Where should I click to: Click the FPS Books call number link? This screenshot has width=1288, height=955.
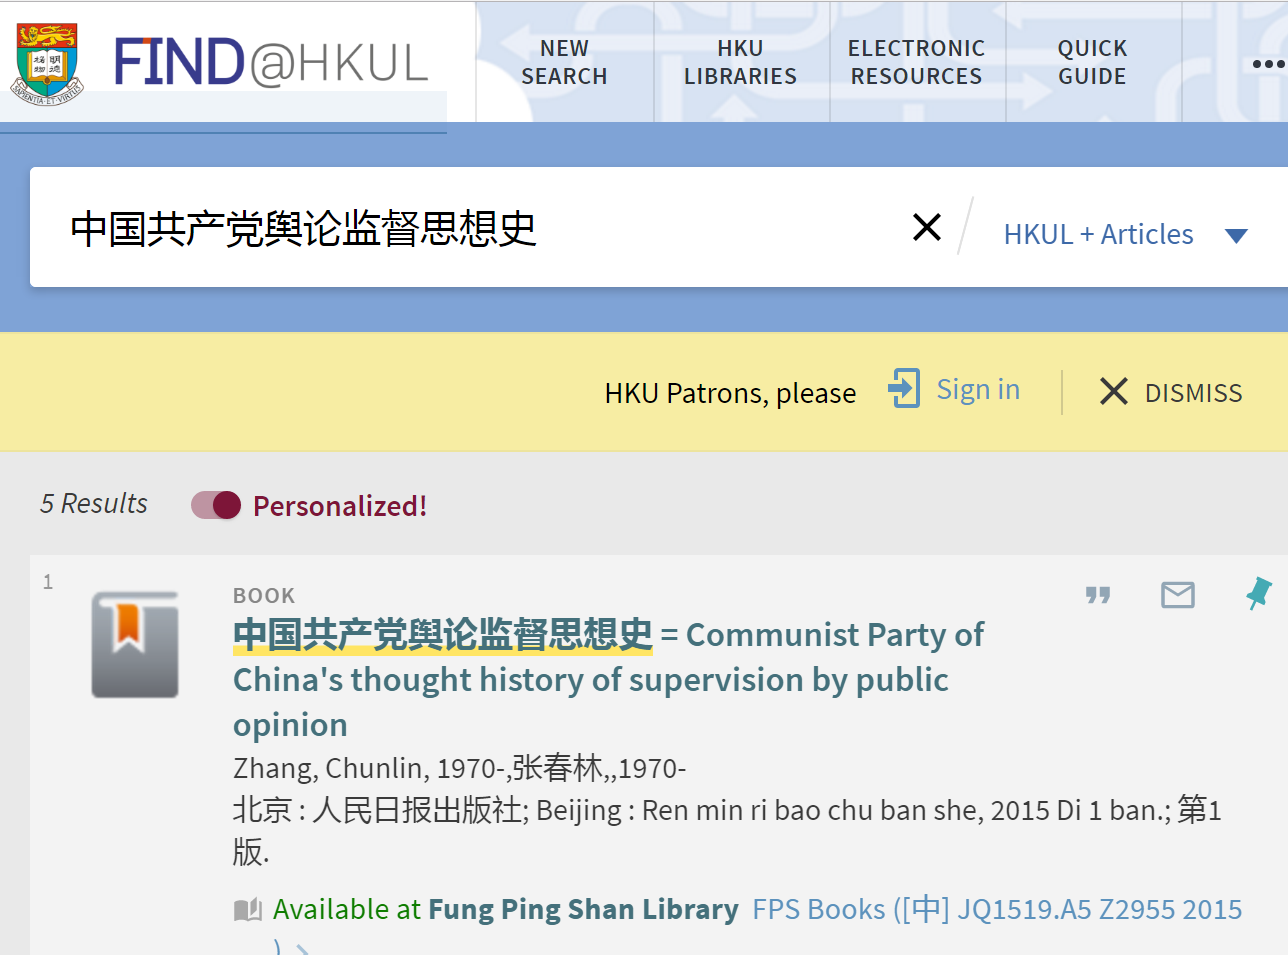[x=996, y=909]
